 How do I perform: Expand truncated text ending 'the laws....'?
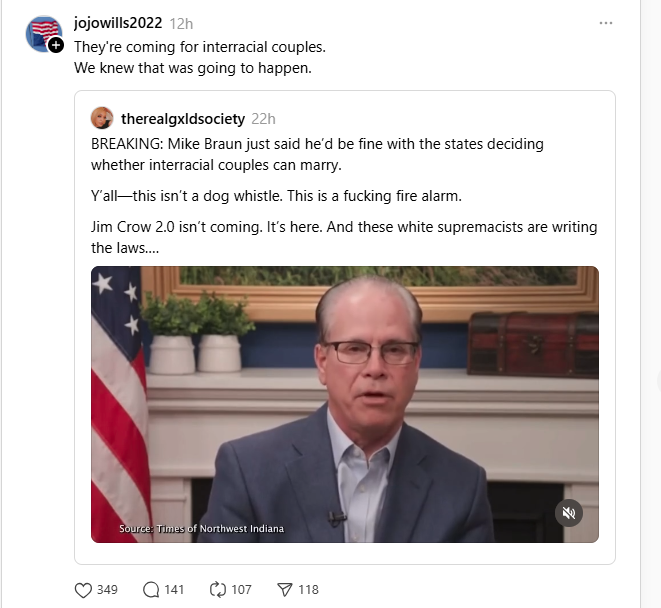(125, 248)
